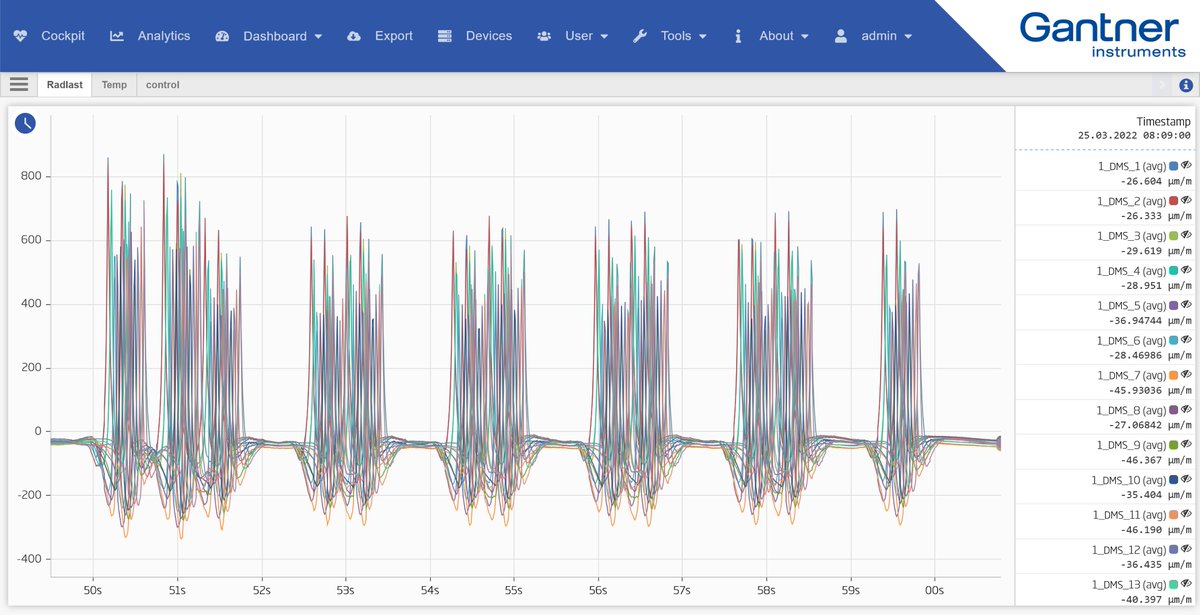The height and width of the screenshot is (615, 1200).
Task: Click the 00s label on the time axis
Action: [x=934, y=592]
